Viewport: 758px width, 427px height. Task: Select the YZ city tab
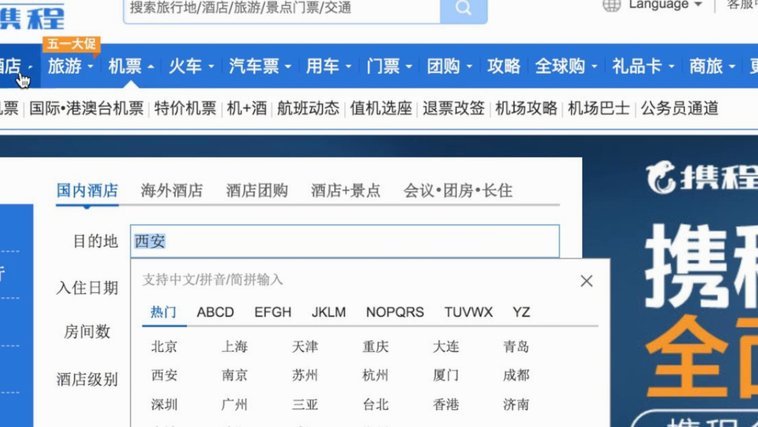521,312
